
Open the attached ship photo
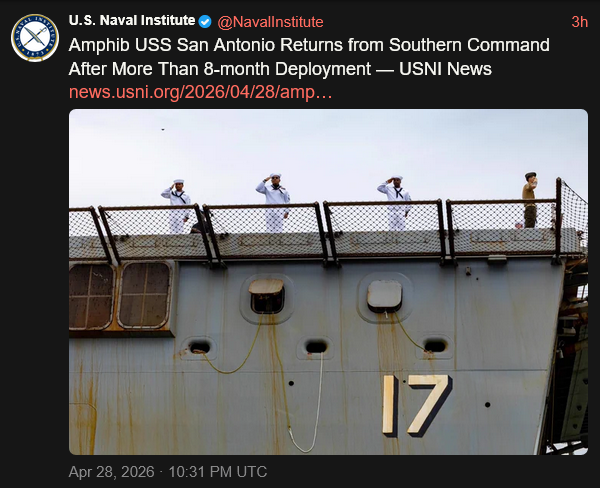328,282
